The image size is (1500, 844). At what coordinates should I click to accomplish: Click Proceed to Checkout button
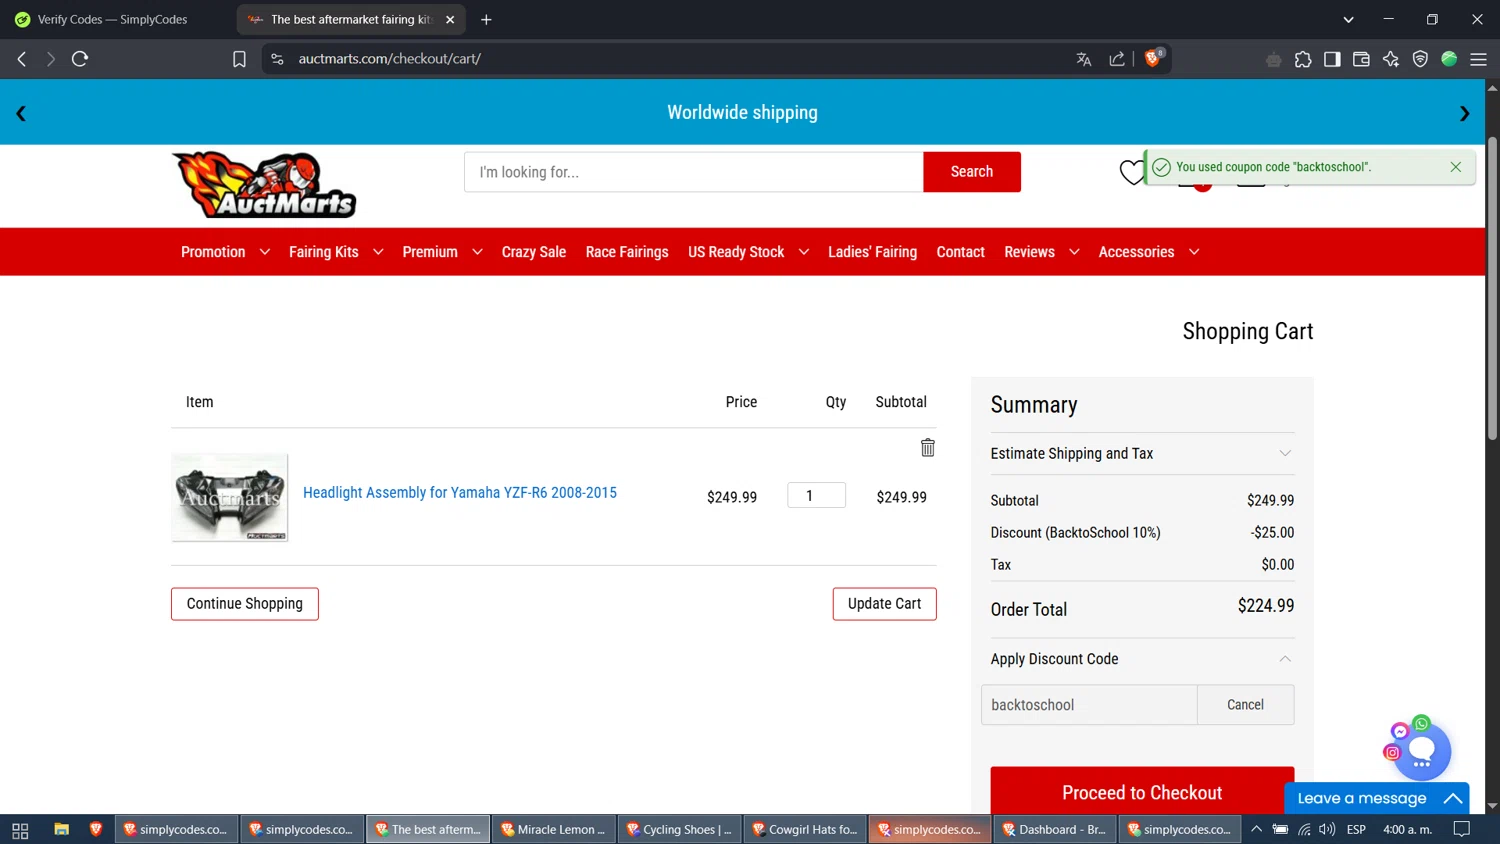click(x=1142, y=791)
